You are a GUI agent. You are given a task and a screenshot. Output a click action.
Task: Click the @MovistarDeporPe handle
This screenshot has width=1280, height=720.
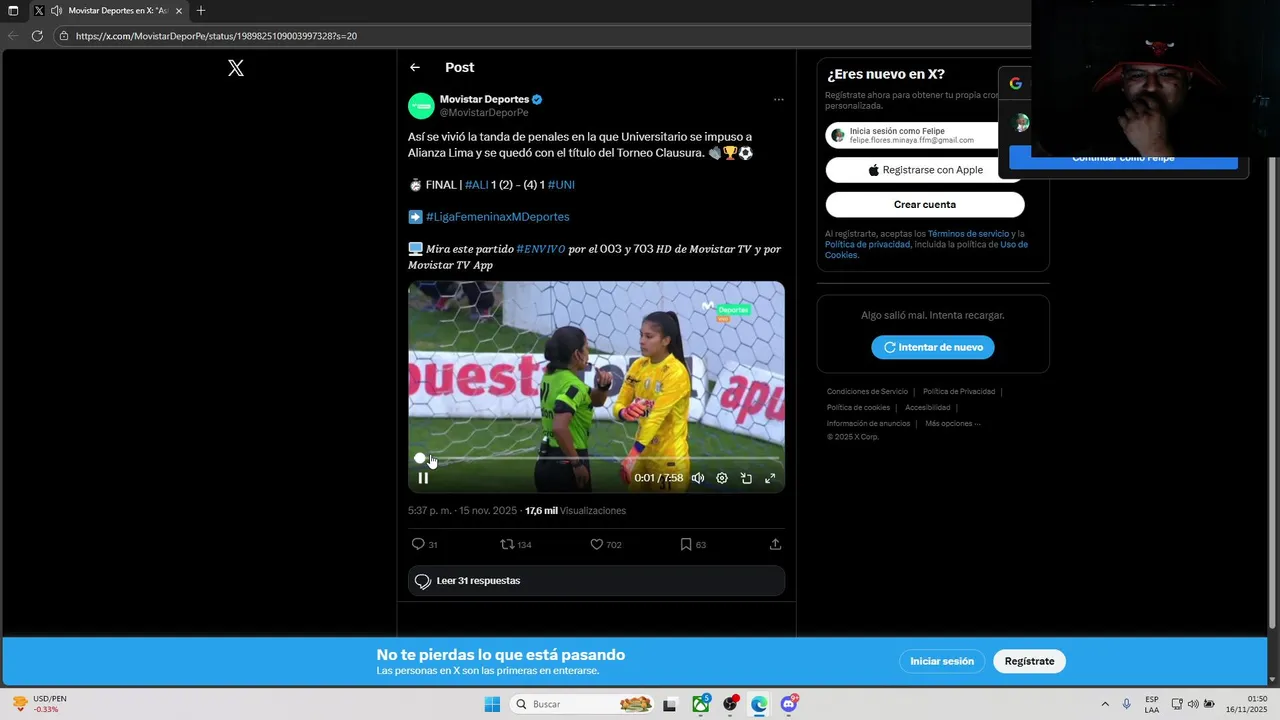click(x=484, y=113)
